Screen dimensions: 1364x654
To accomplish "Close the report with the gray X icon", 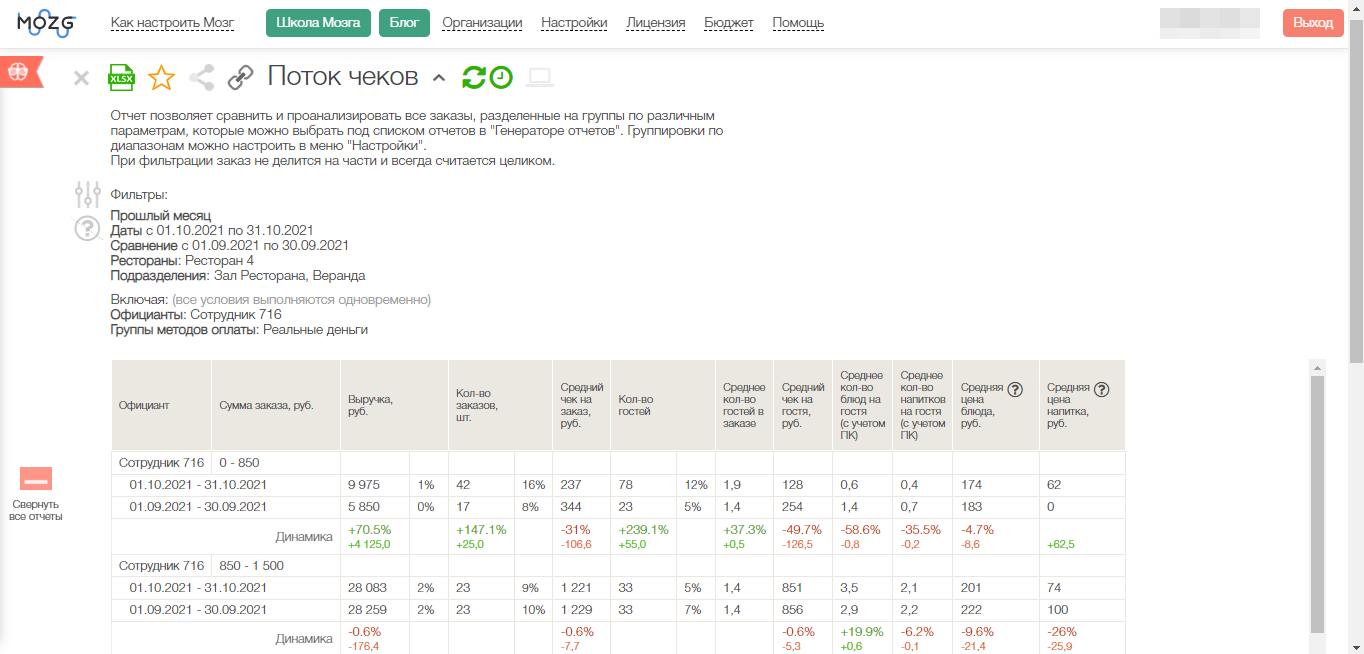I will click(x=82, y=78).
